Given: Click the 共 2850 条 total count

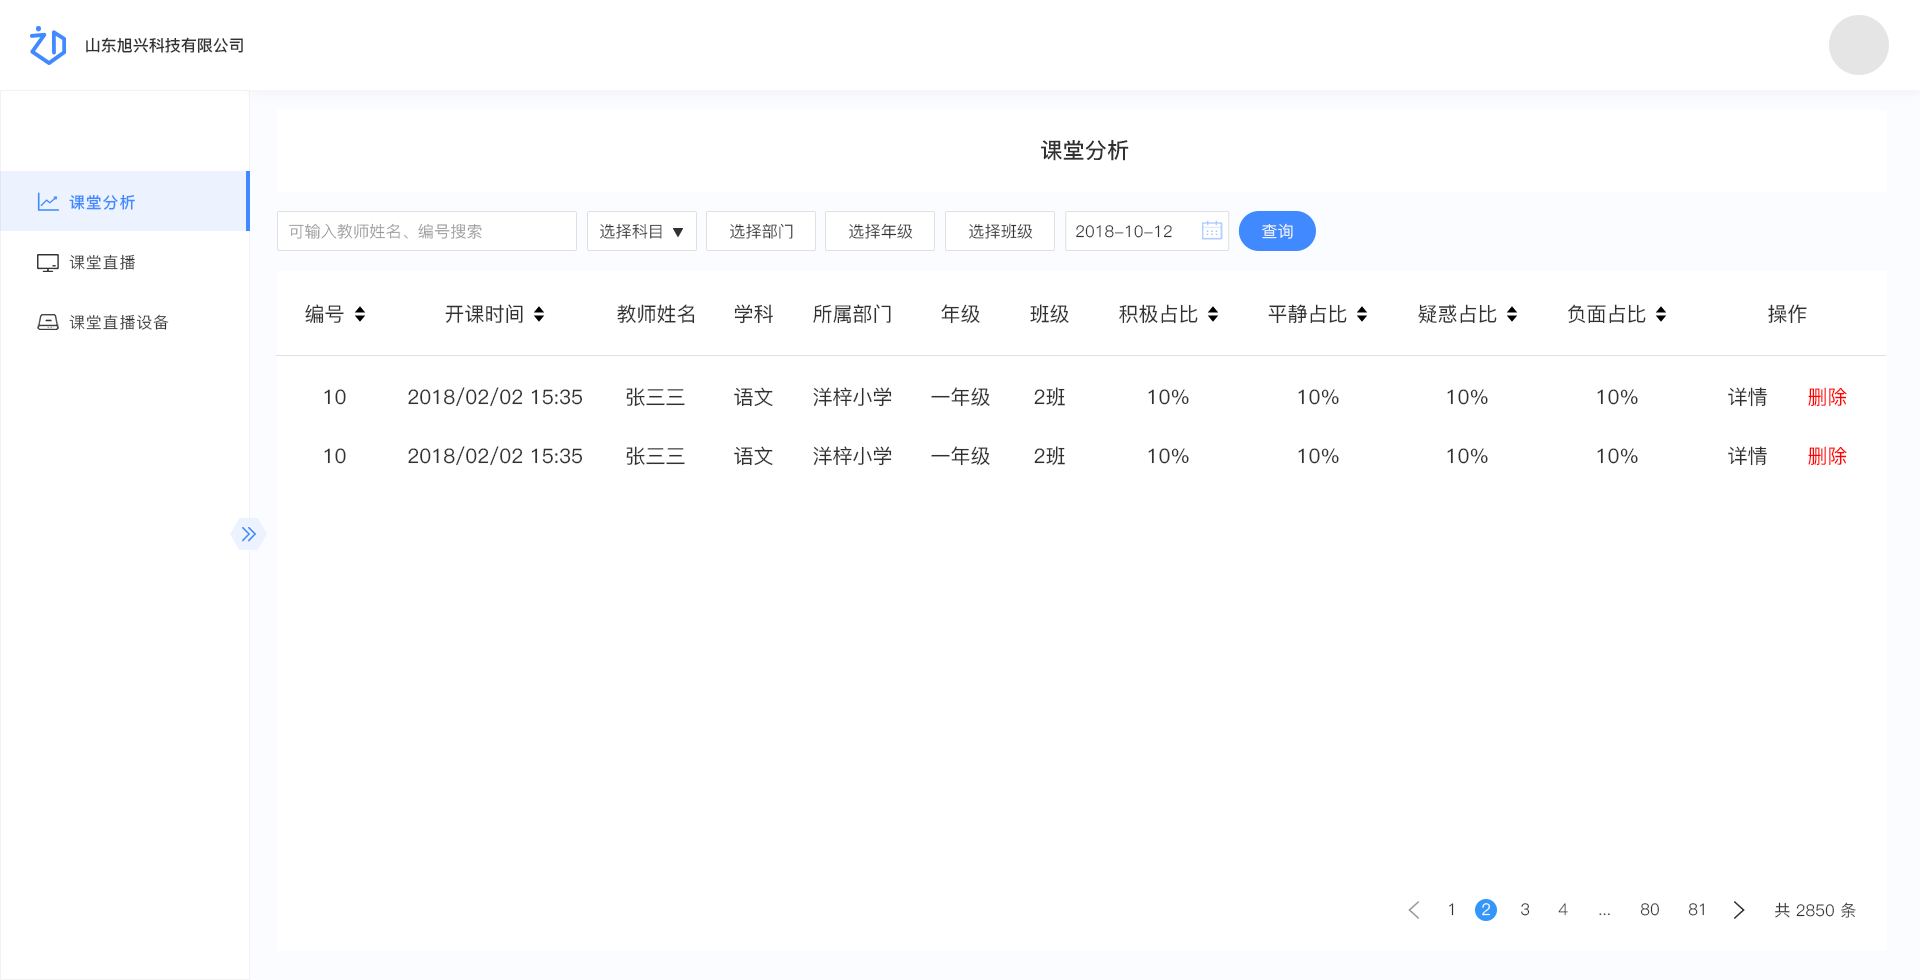Looking at the screenshot, I should [x=1815, y=910].
